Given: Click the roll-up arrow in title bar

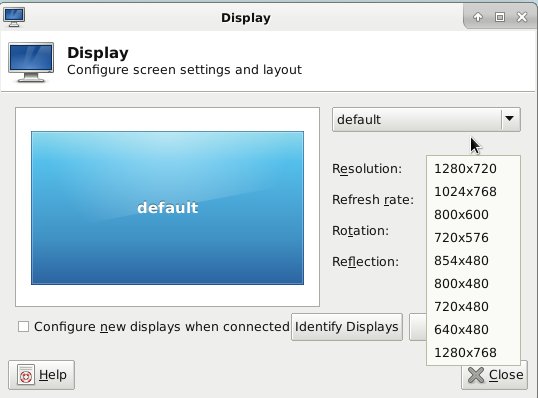Looking at the screenshot, I should (x=478, y=17).
